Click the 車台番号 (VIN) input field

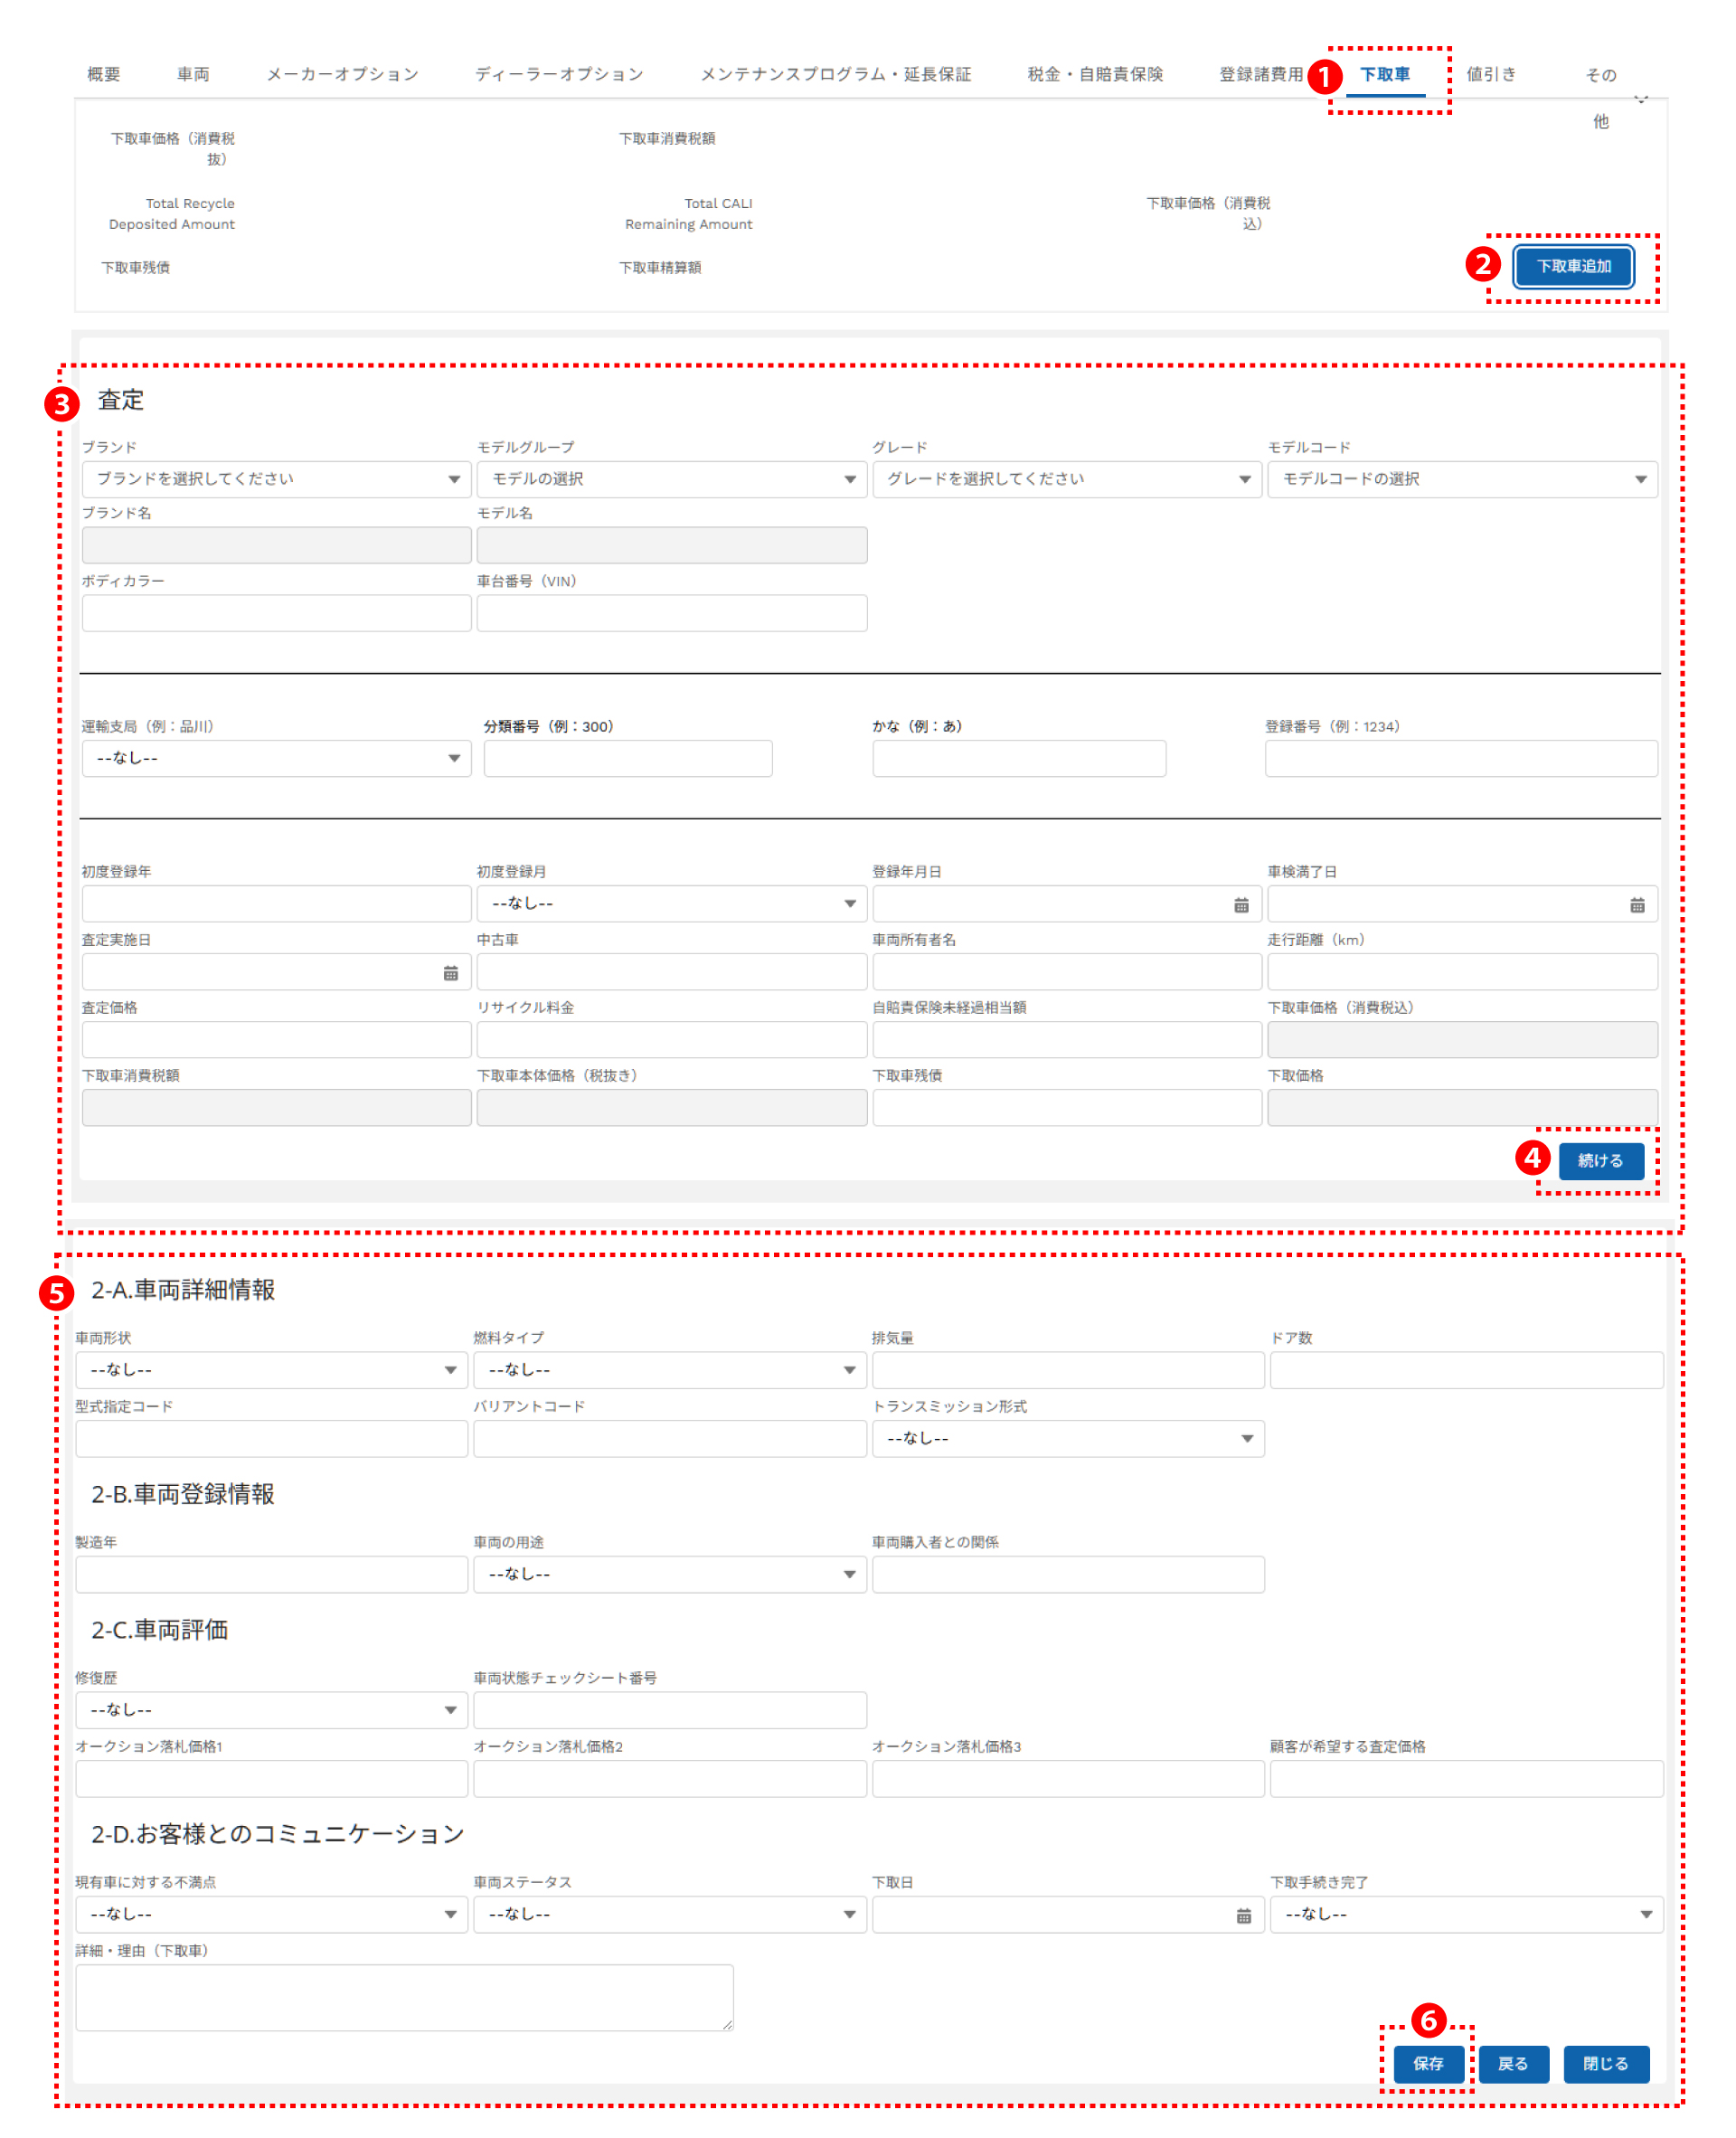(x=671, y=613)
